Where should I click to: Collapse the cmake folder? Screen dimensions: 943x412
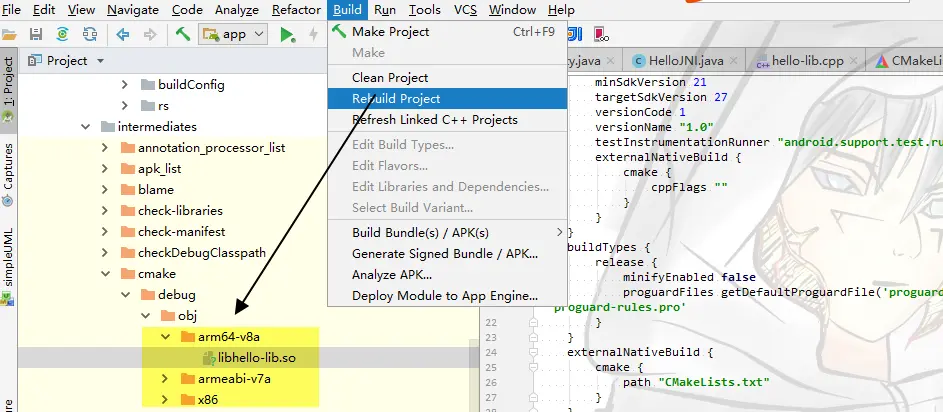pos(105,274)
